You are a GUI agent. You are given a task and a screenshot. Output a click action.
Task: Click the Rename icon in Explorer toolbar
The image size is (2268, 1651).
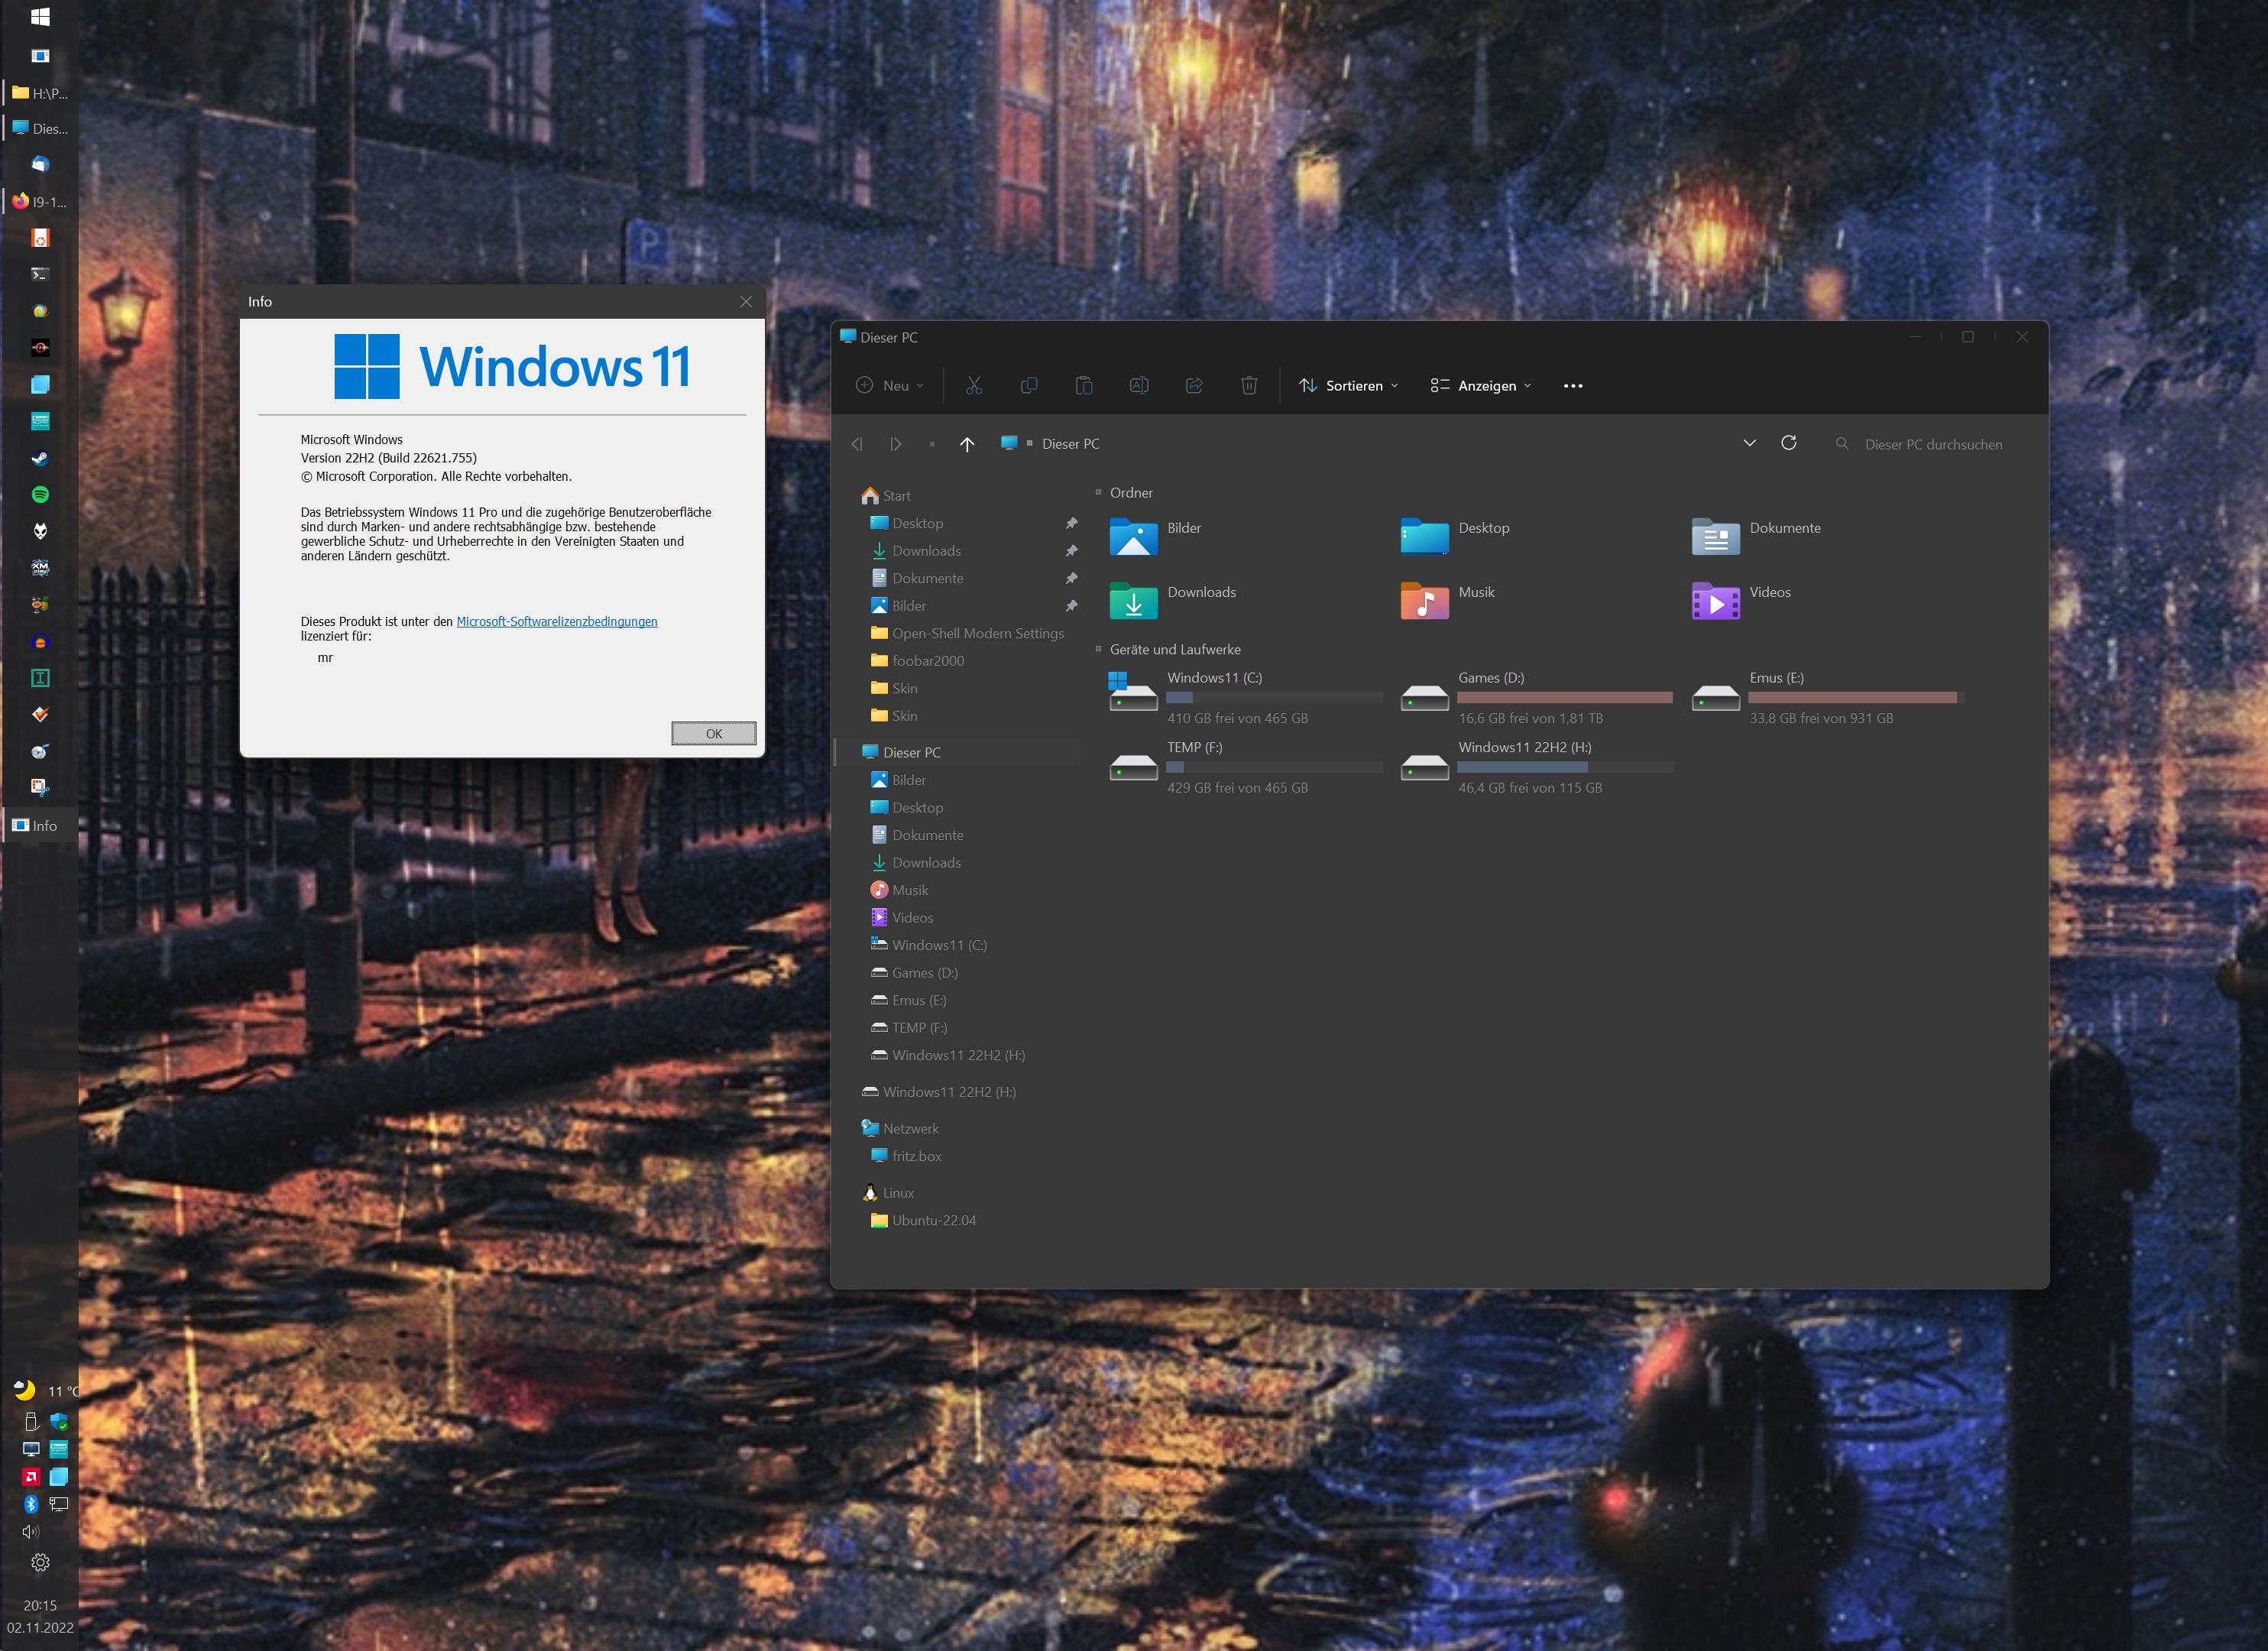coord(1138,385)
